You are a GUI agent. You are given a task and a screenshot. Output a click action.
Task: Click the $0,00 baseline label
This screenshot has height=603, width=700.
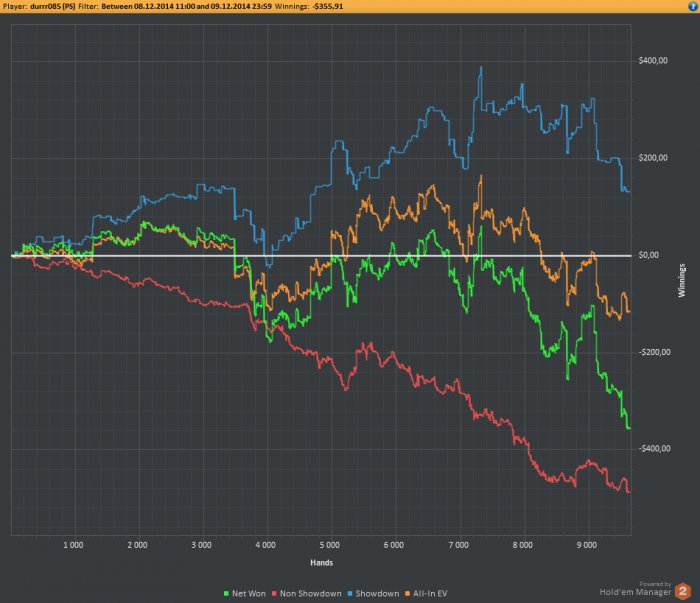coord(649,255)
